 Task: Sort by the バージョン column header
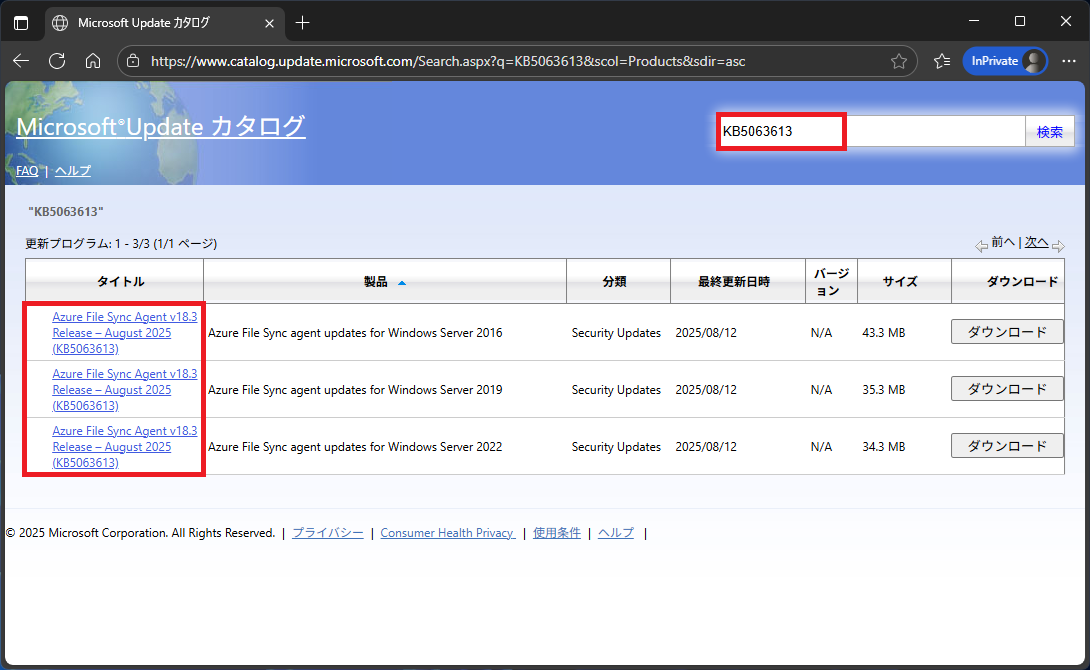831,281
